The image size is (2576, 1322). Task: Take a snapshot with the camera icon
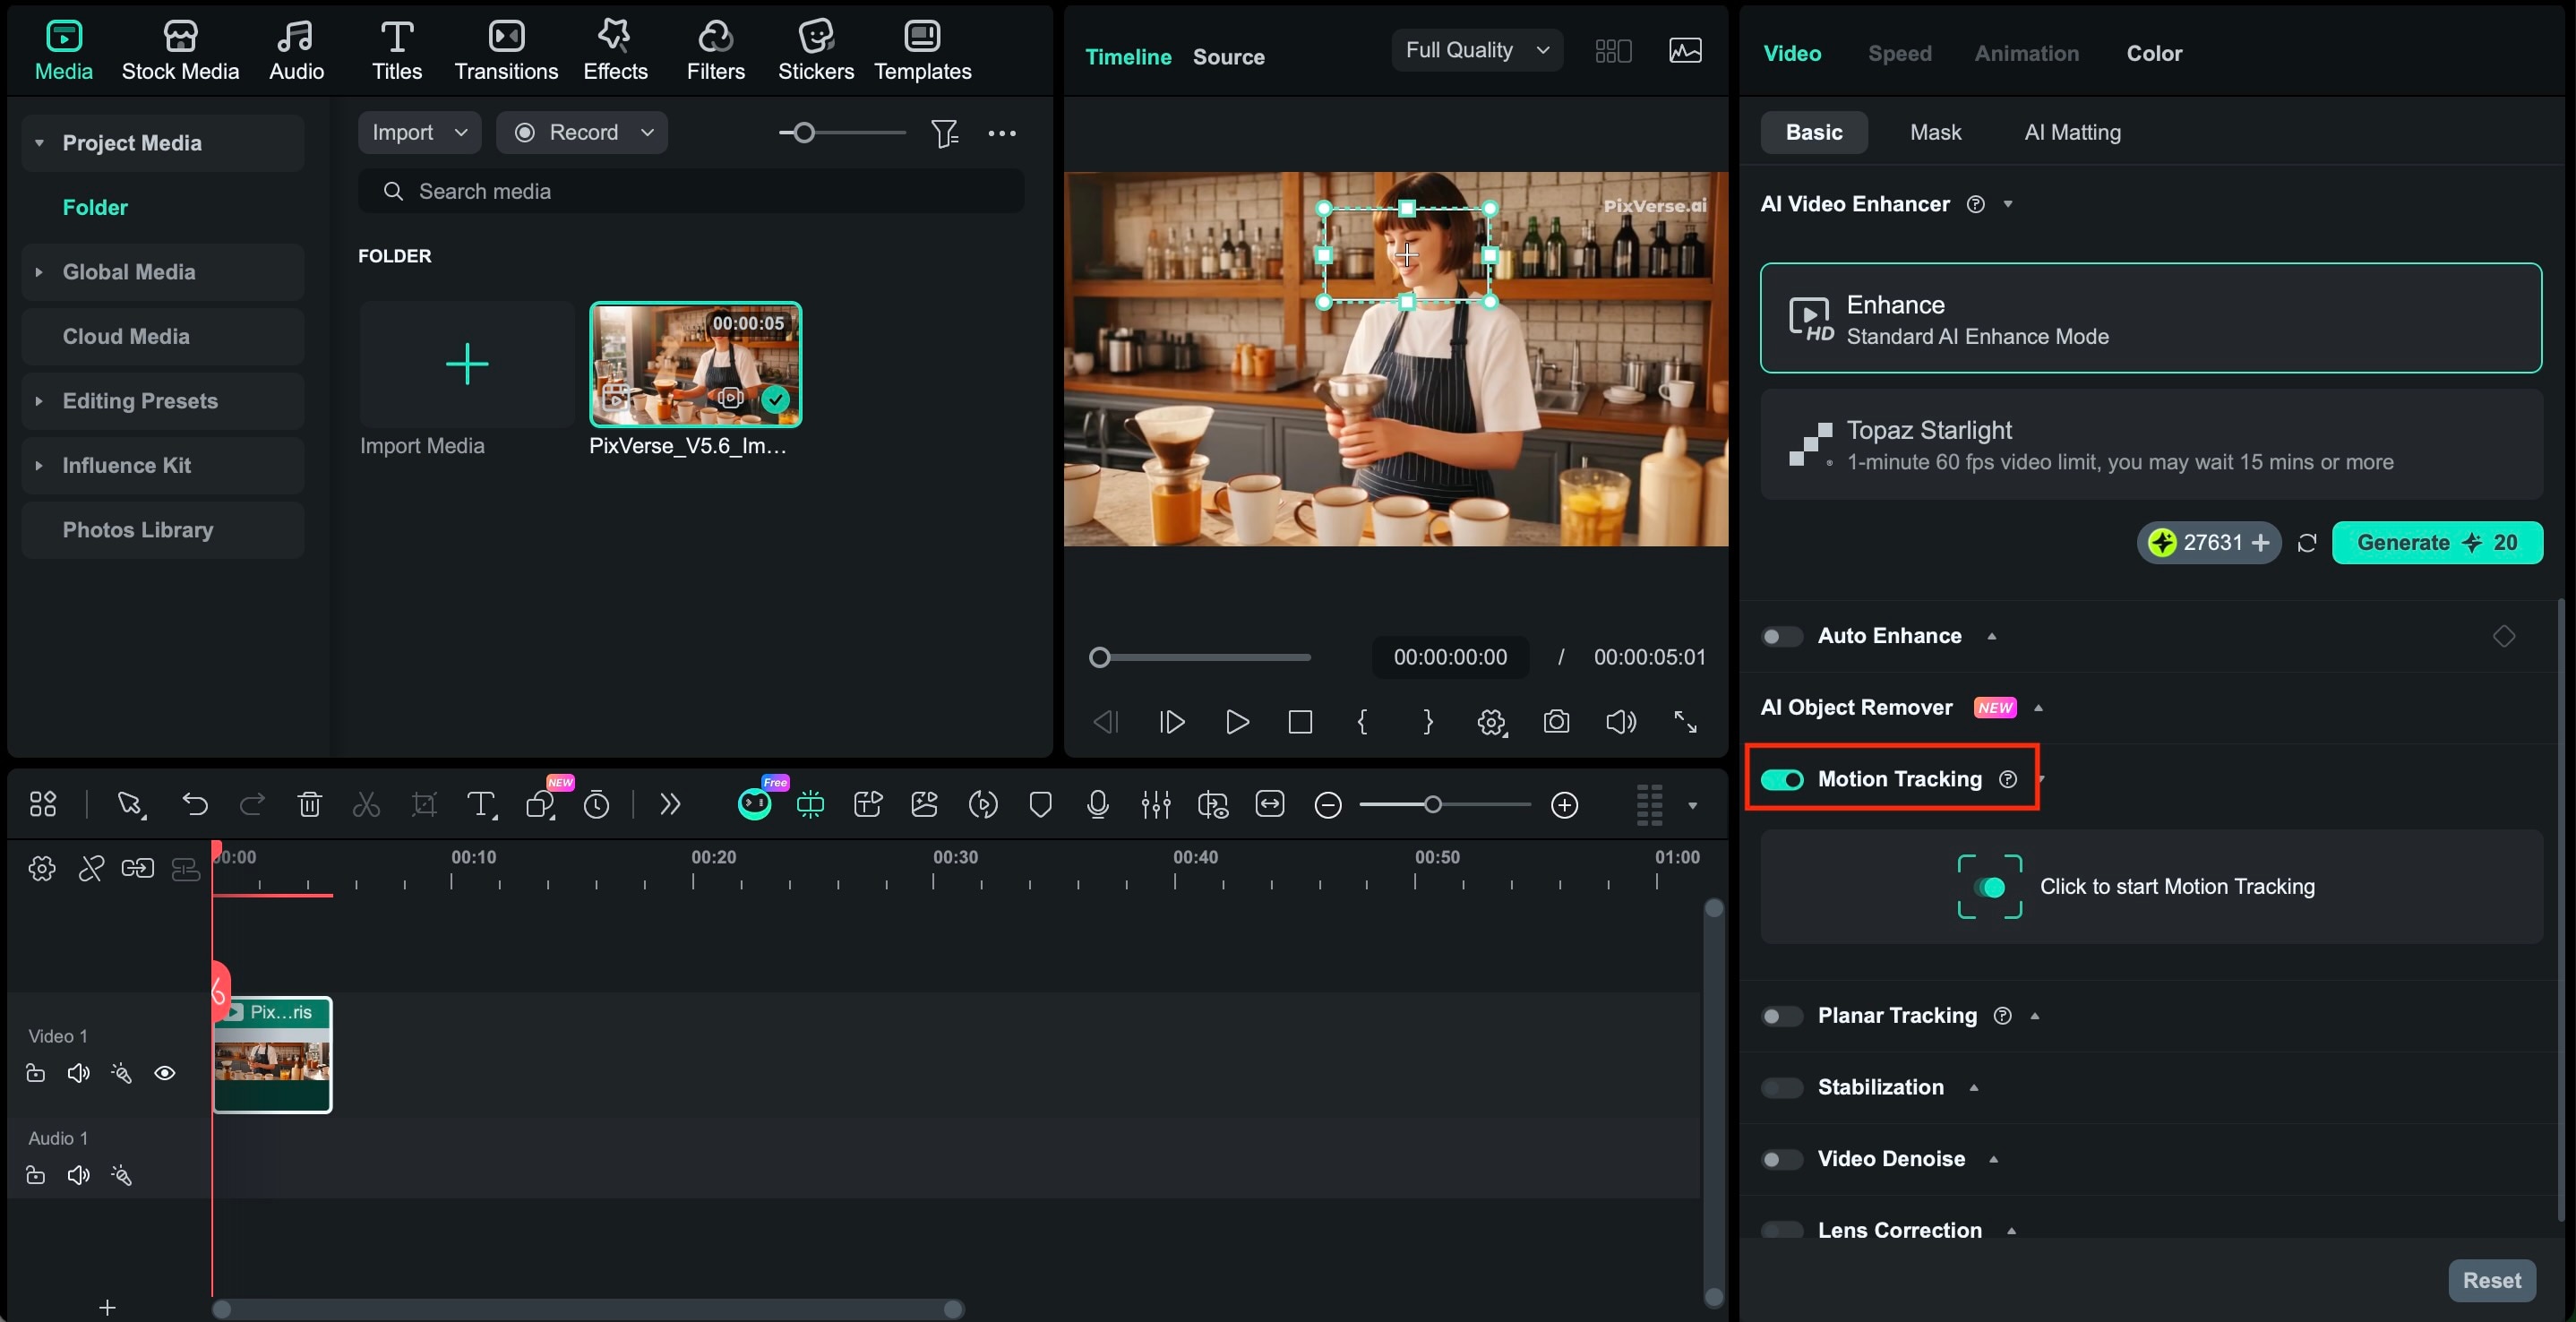tap(1555, 722)
